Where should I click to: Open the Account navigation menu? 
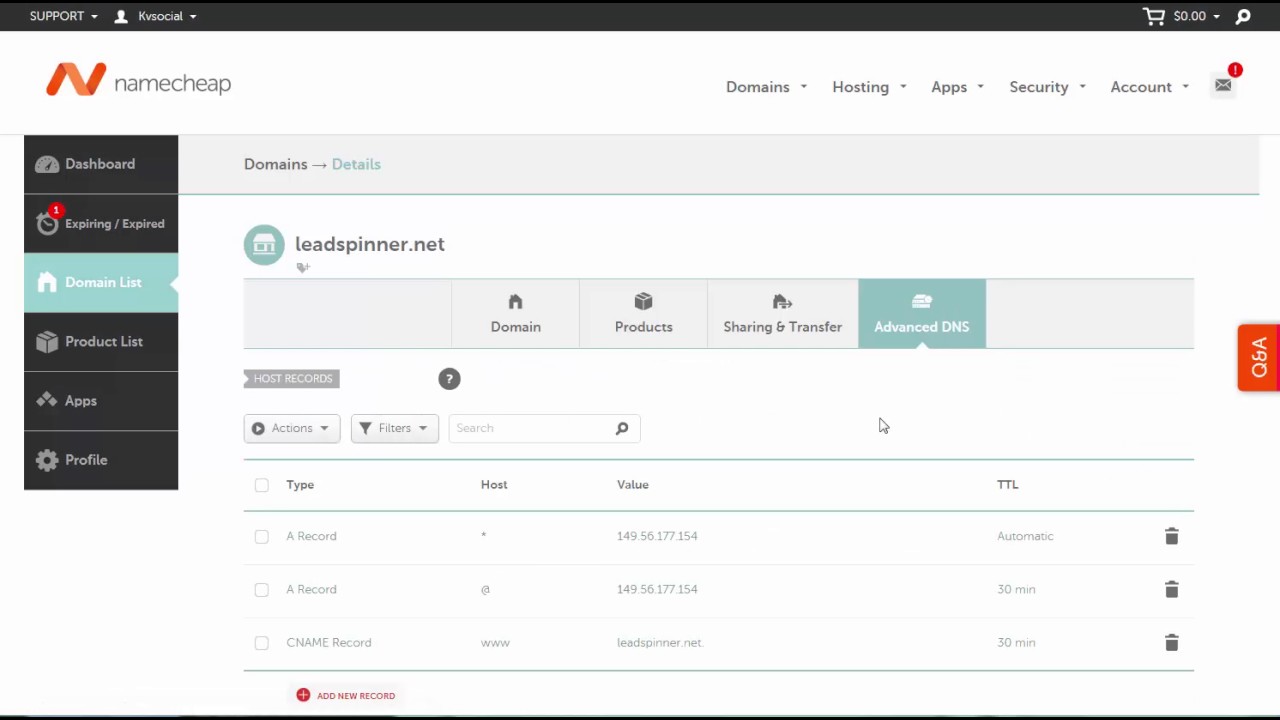tap(1149, 87)
